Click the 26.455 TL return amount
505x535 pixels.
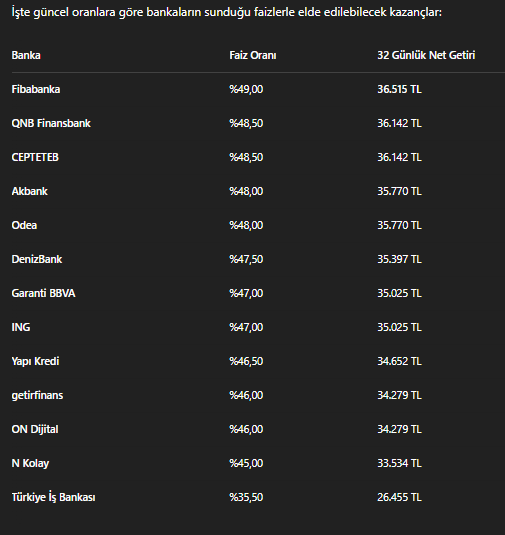click(399, 497)
